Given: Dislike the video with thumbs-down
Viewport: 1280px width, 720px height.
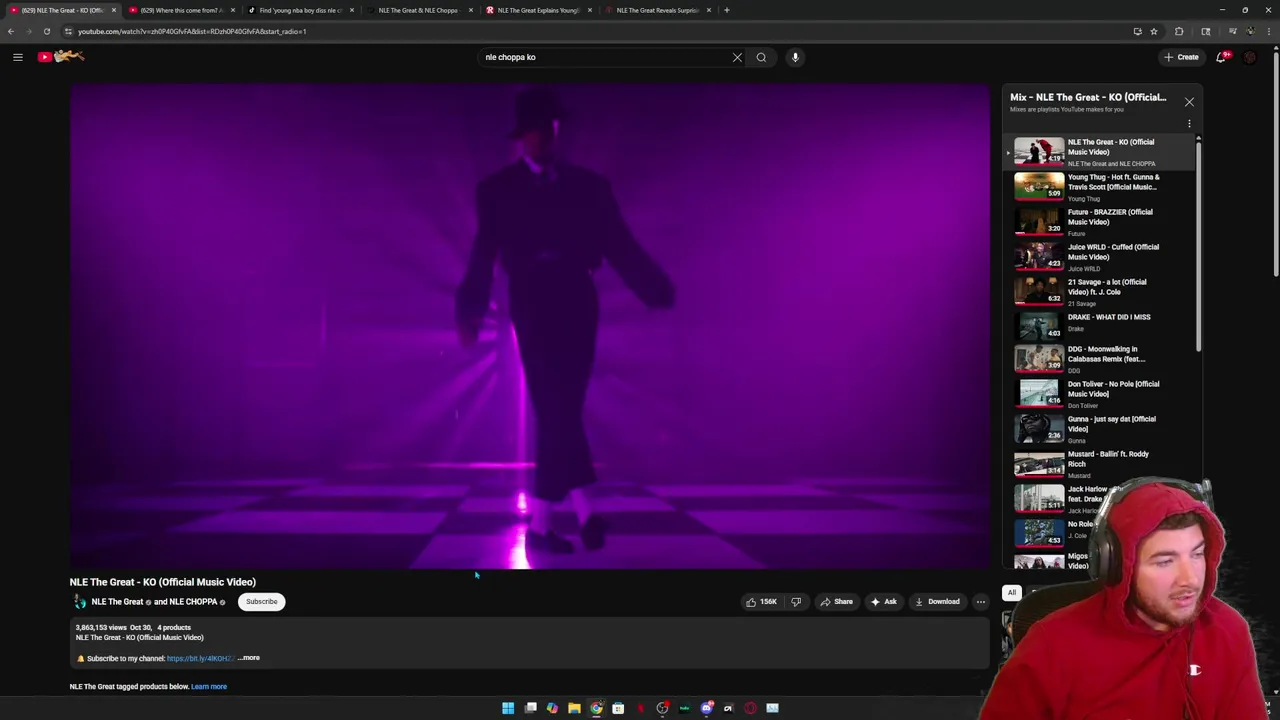Looking at the screenshot, I should tap(796, 602).
